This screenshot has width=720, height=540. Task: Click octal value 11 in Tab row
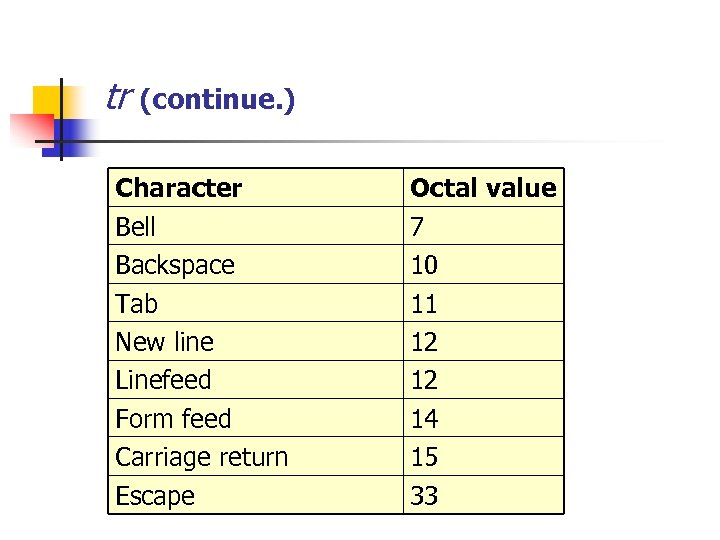pyautogui.click(x=424, y=303)
